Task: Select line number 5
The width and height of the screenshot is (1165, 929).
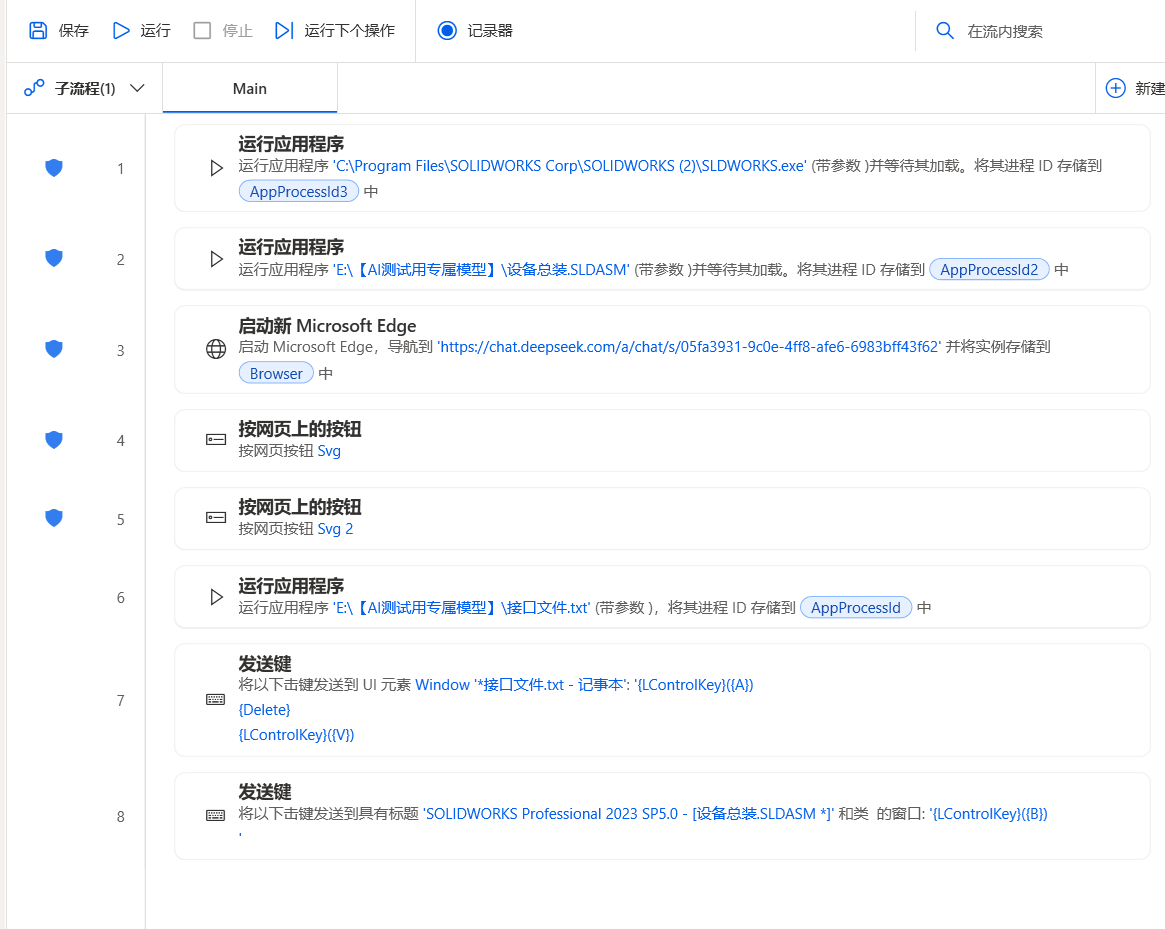Action: [x=120, y=519]
